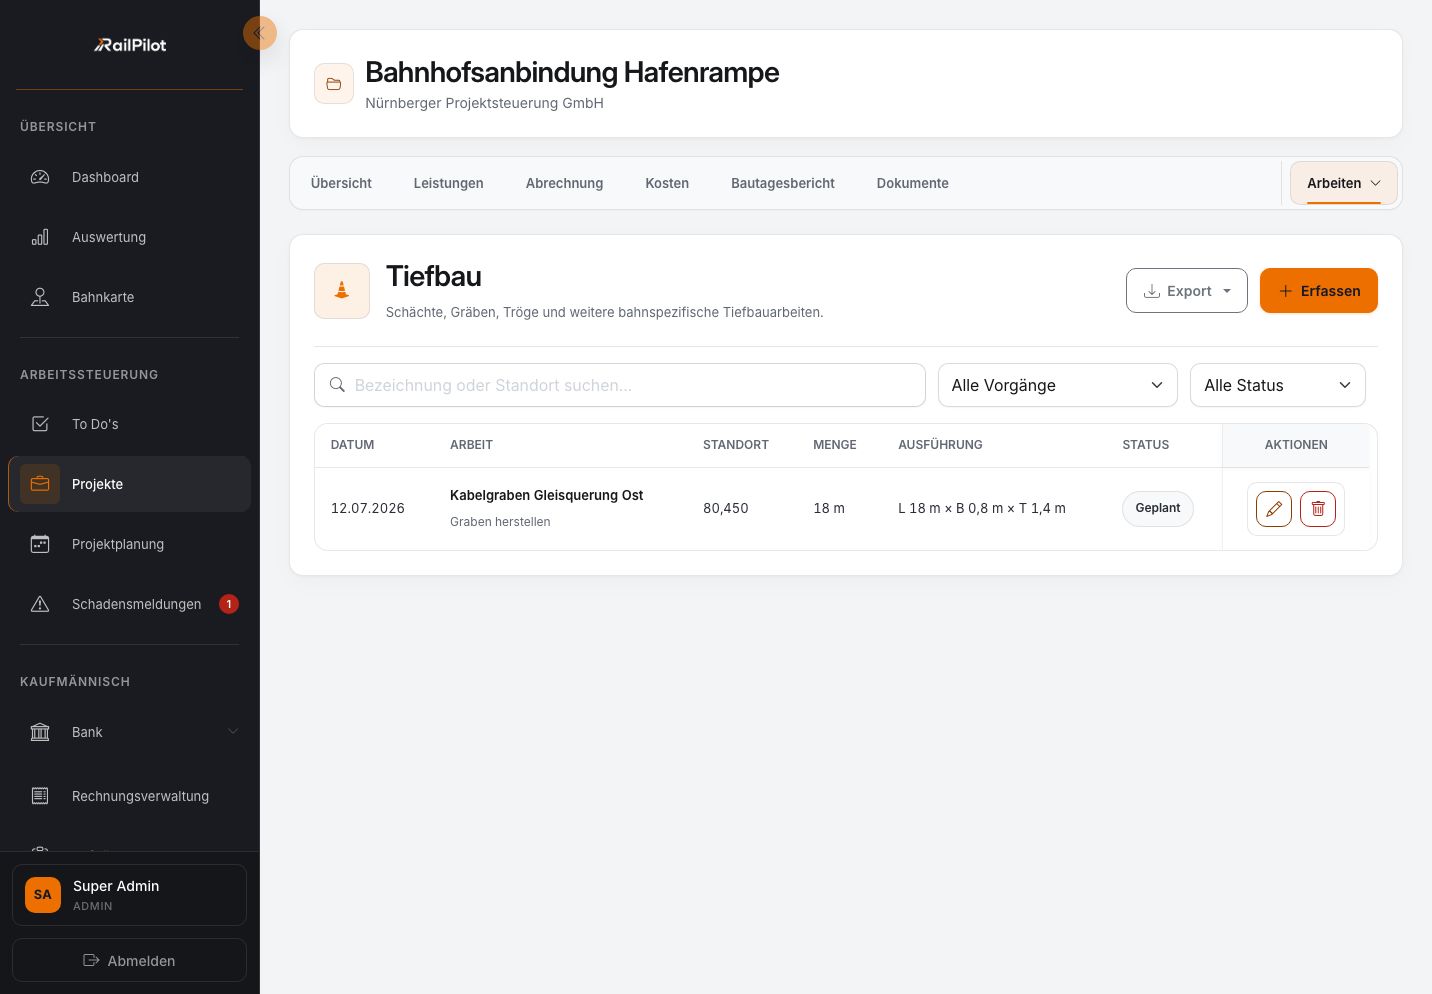1432x994 pixels.
Task: Click Kabelgraben Gleisquerung Ost
Action: (547, 495)
